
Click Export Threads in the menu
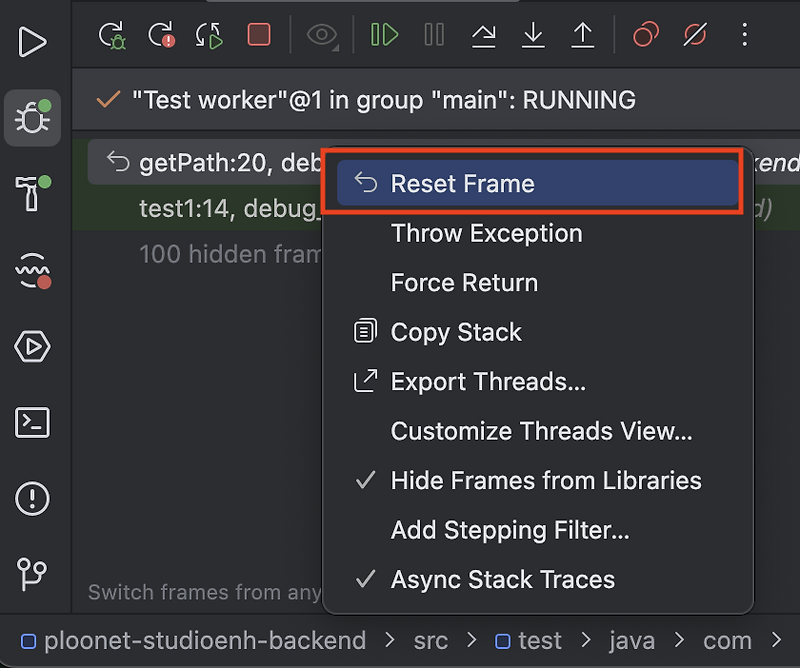[x=470, y=381]
